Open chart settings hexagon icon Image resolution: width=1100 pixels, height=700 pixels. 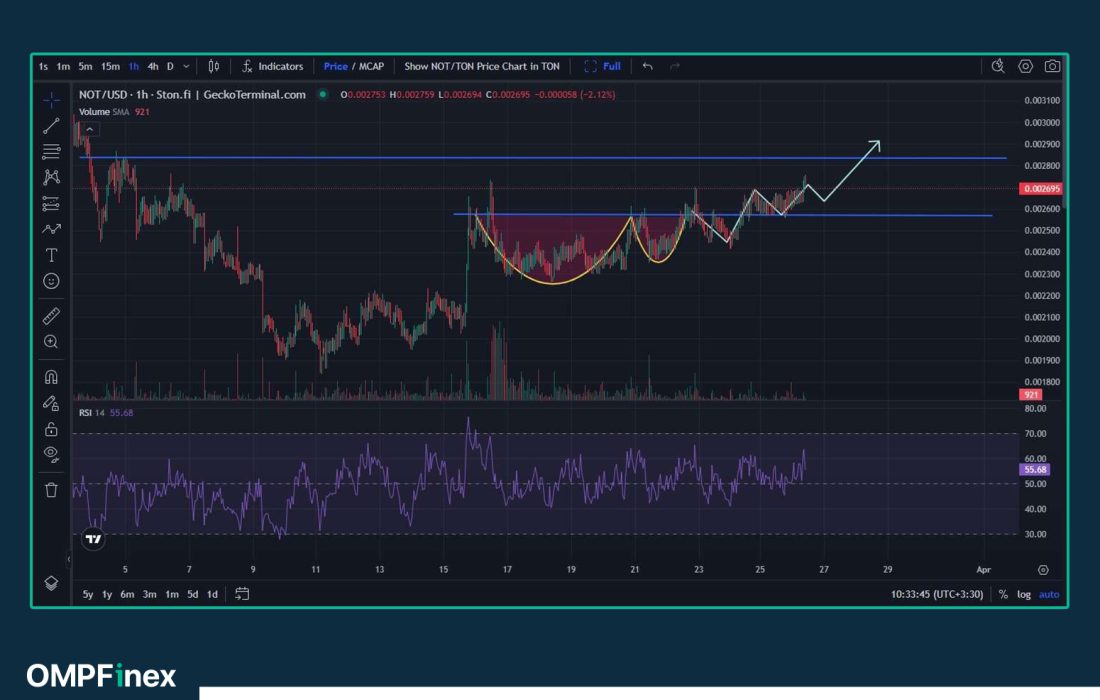(x=1025, y=66)
